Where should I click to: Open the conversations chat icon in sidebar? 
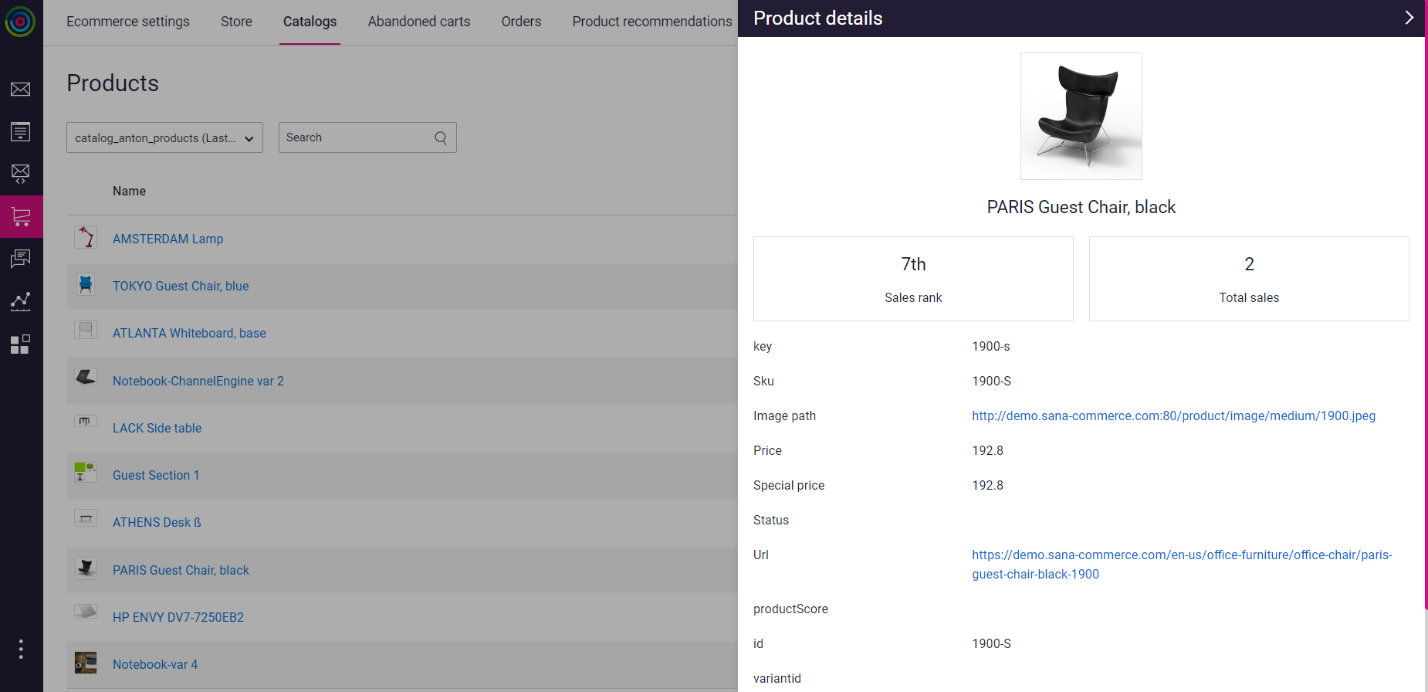(20, 258)
